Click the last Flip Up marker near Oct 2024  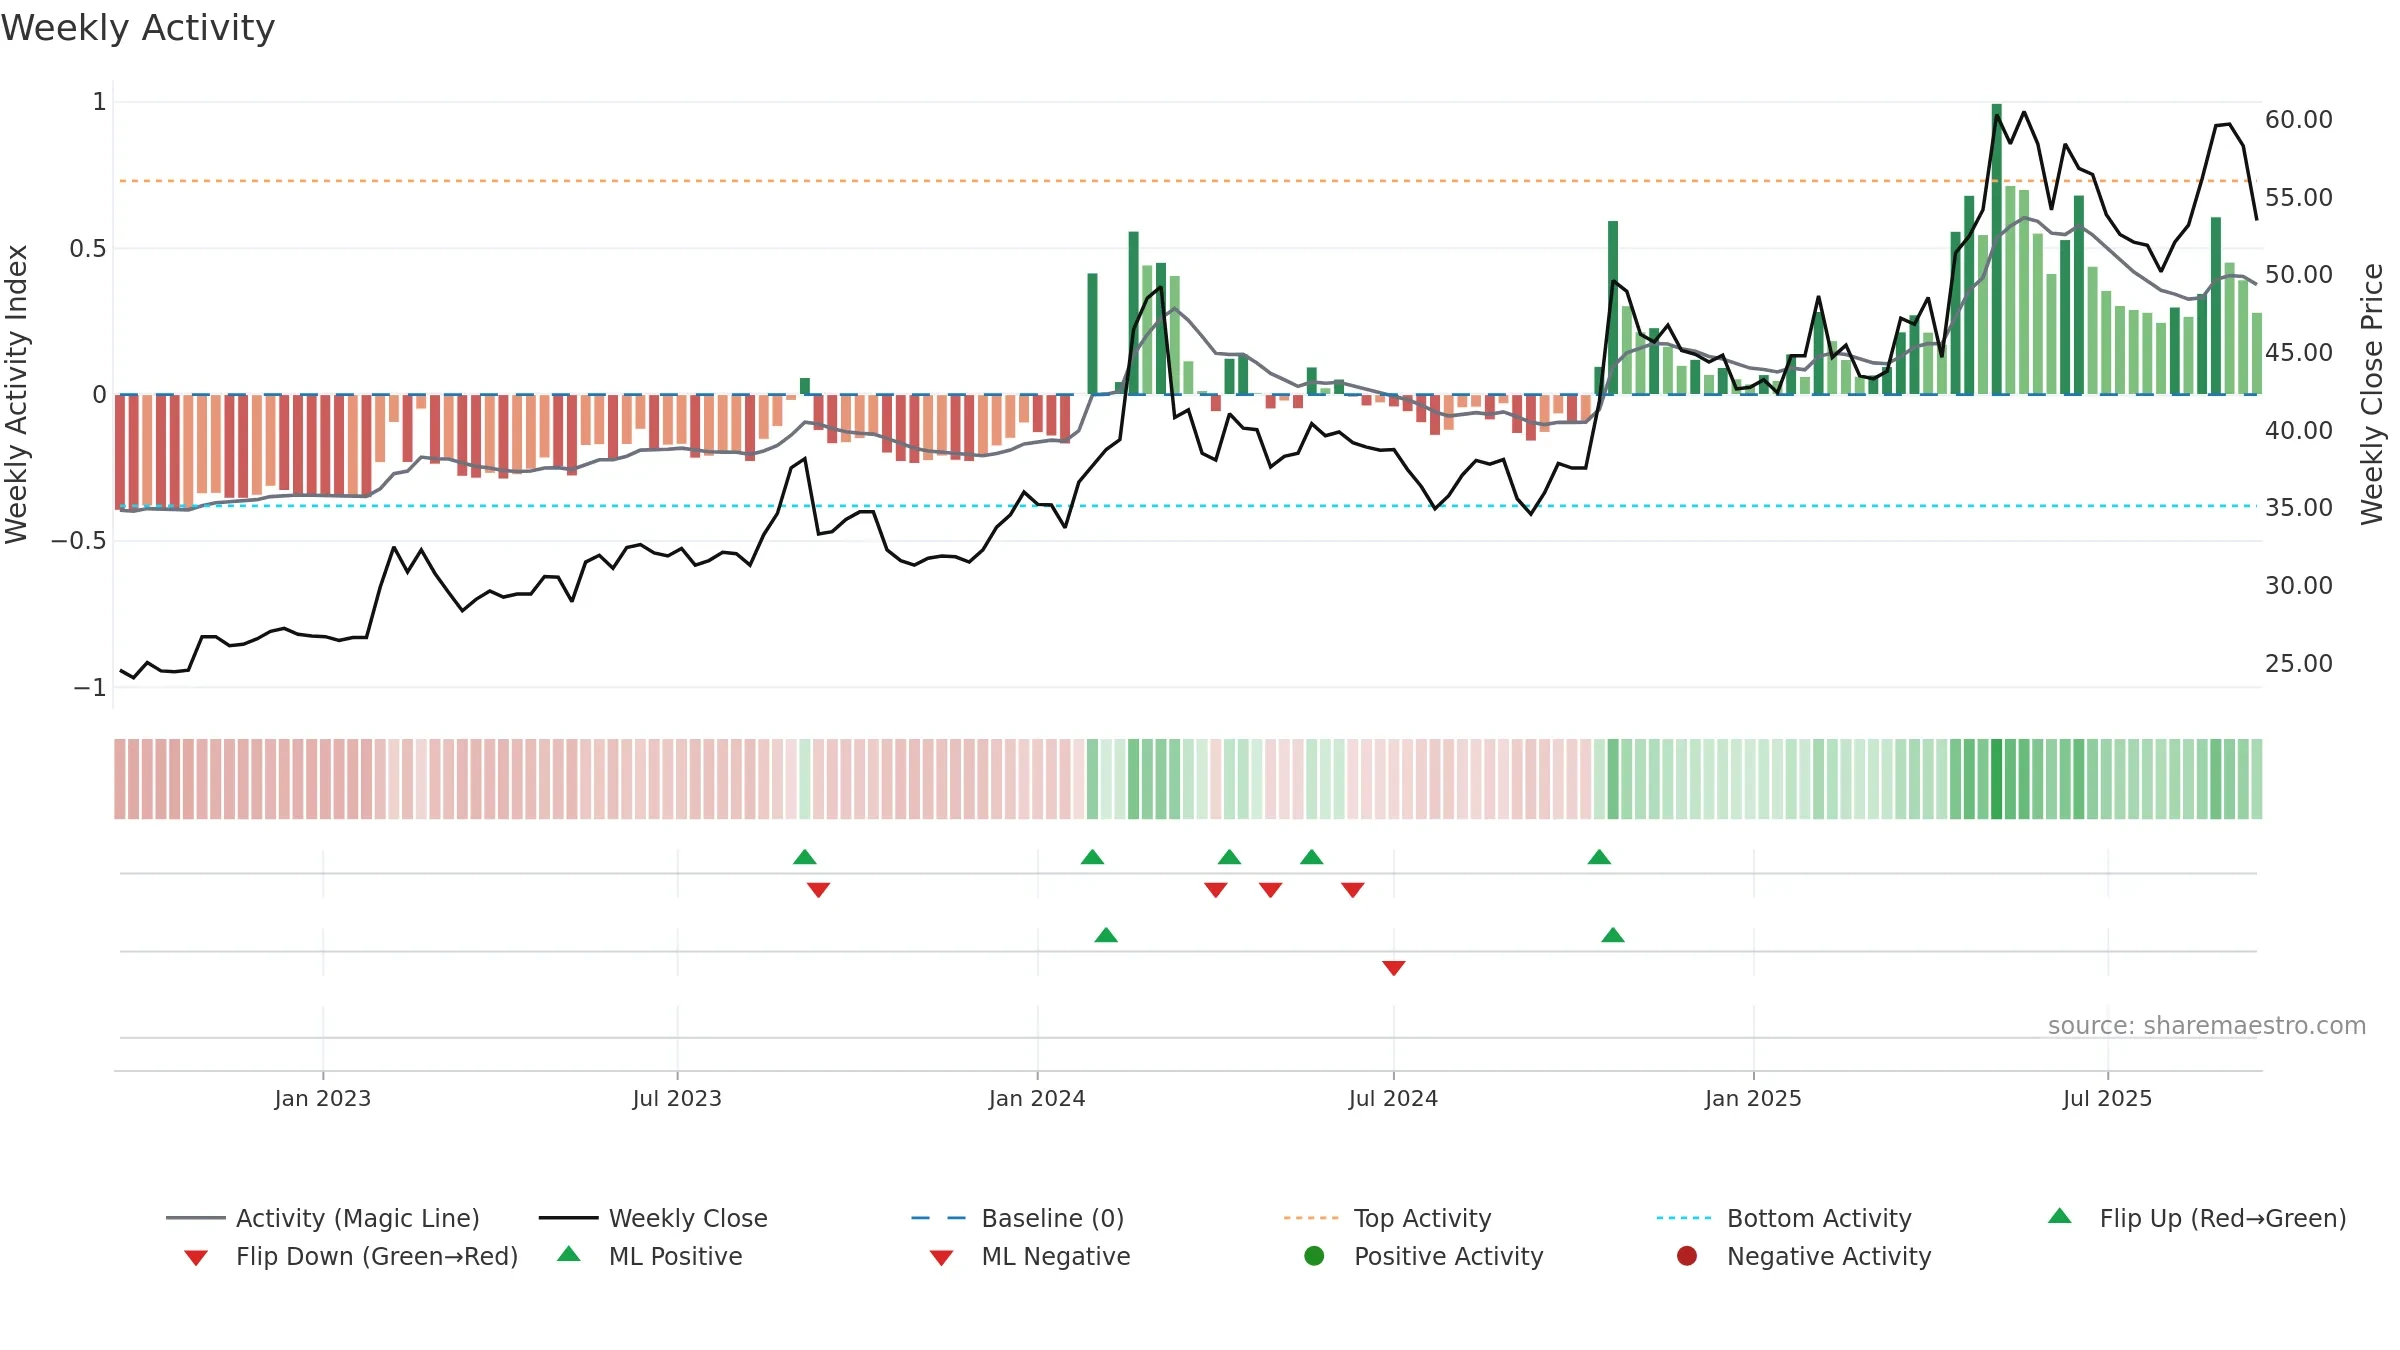(x=1599, y=857)
